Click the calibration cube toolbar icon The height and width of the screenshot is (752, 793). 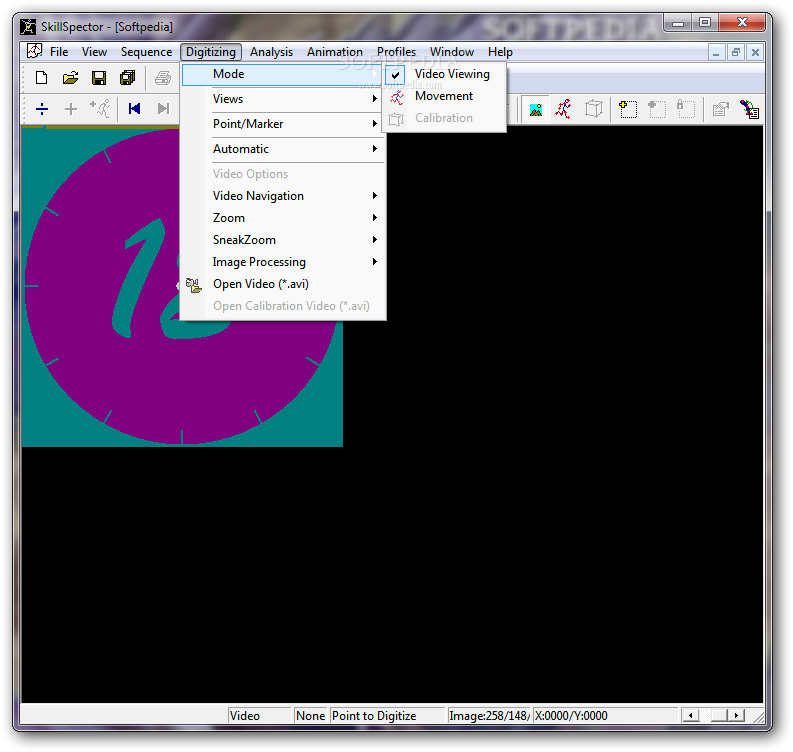594,109
